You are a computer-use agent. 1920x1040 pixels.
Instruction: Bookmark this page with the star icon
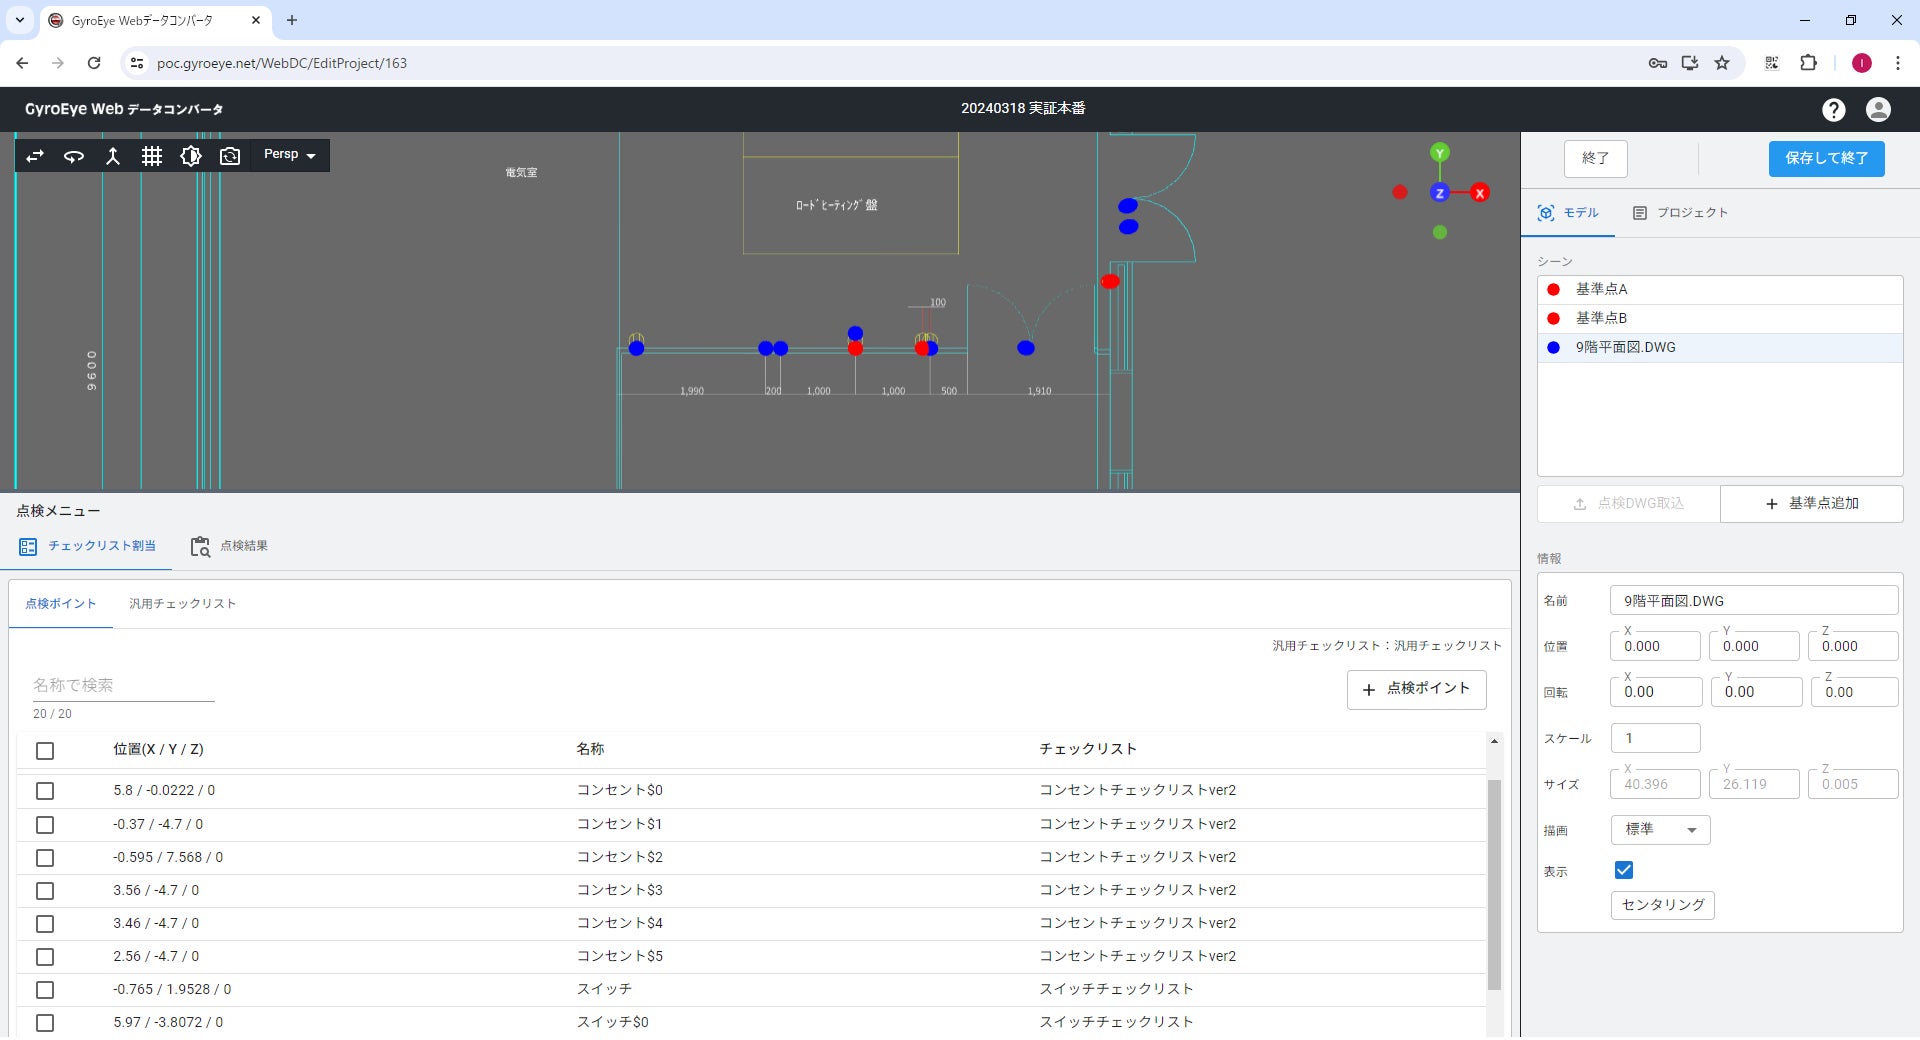click(x=1722, y=63)
